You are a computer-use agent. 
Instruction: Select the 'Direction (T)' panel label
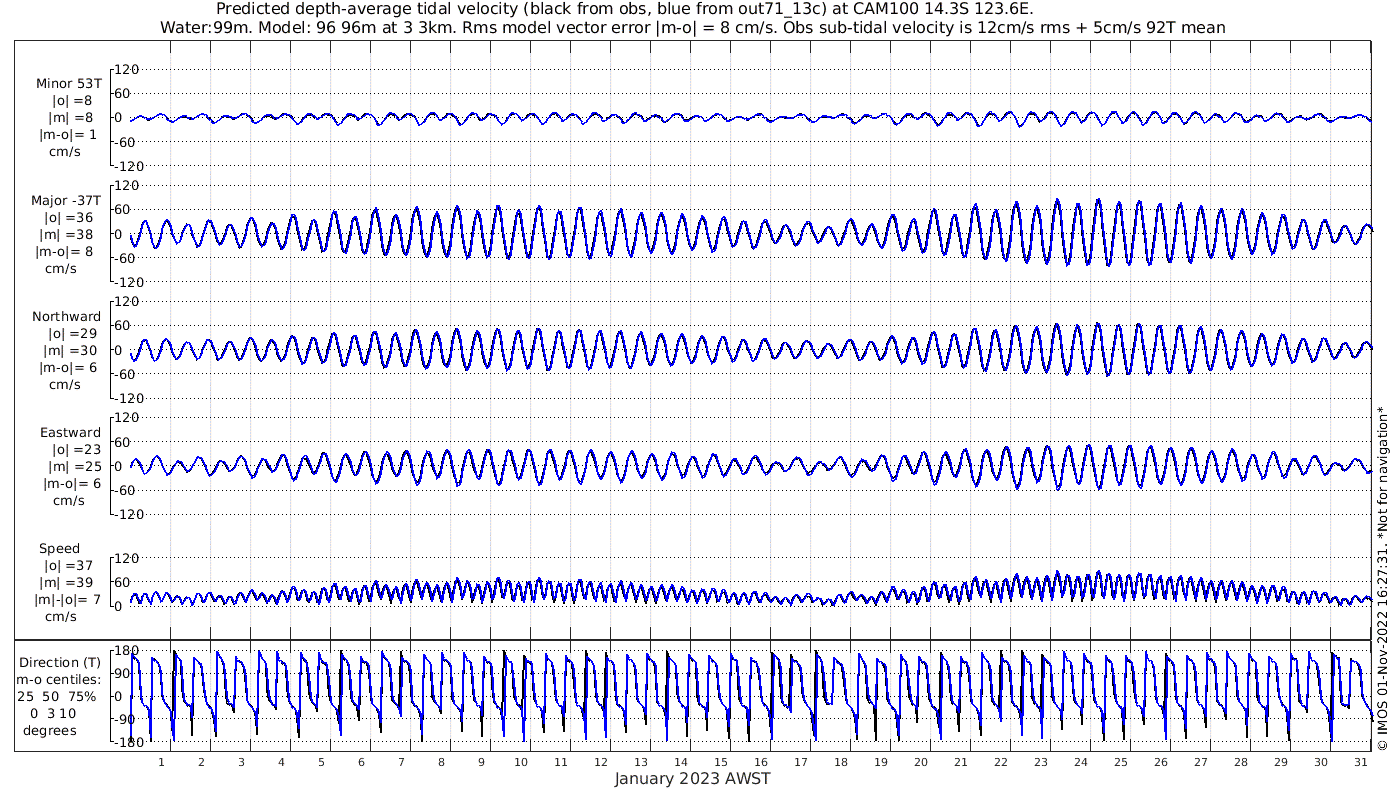tap(60, 663)
